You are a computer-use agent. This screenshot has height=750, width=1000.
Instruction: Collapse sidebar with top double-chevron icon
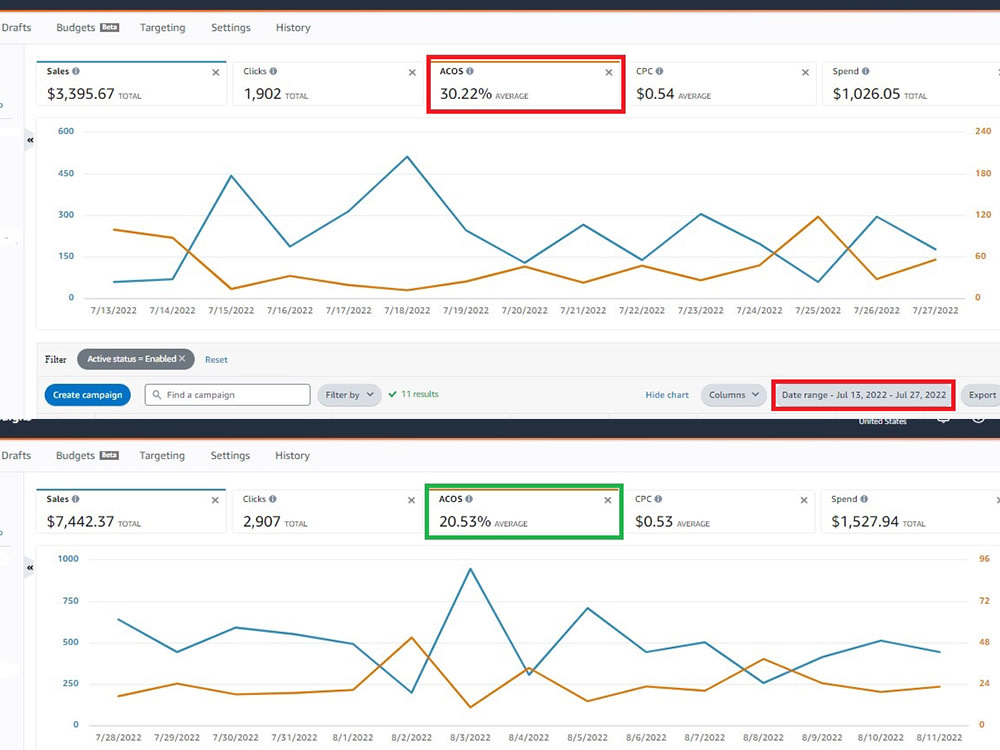pyautogui.click(x=30, y=140)
